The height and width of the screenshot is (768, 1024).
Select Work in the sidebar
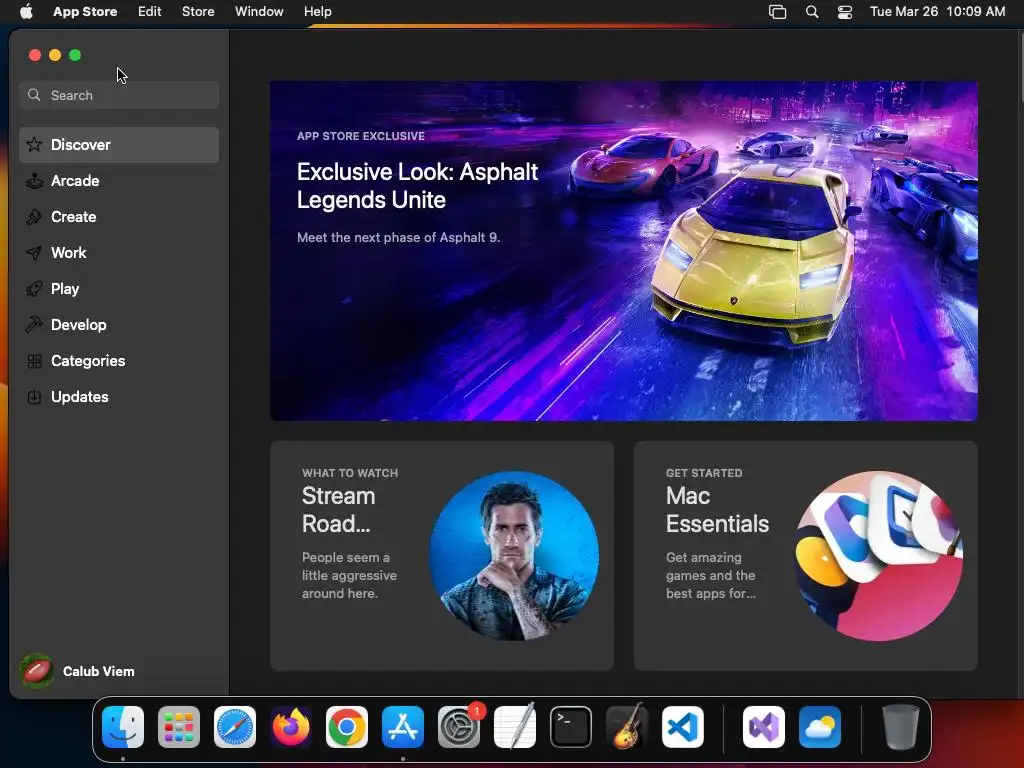click(x=119, y=253)
